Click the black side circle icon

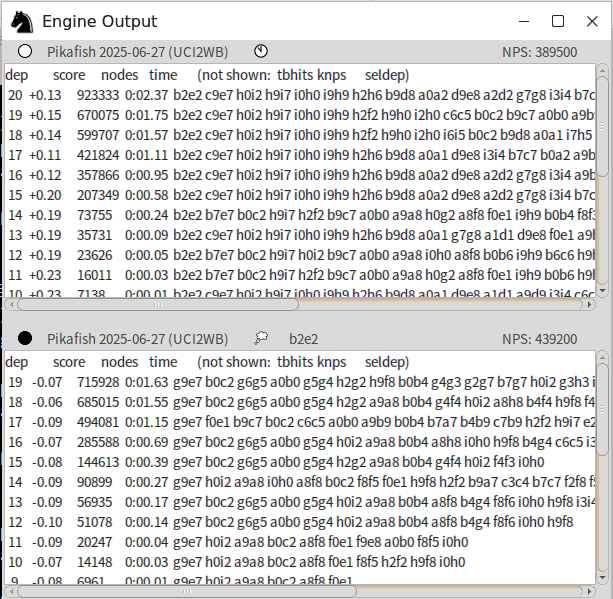click(x=25, y=339)
